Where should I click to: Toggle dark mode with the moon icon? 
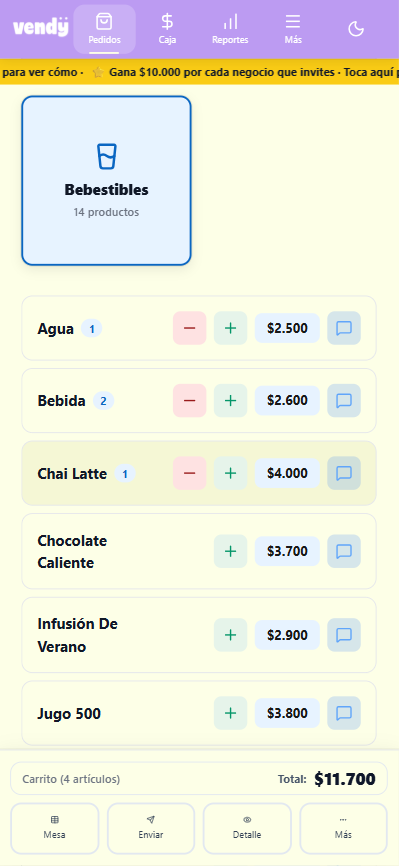click(356, 29)
